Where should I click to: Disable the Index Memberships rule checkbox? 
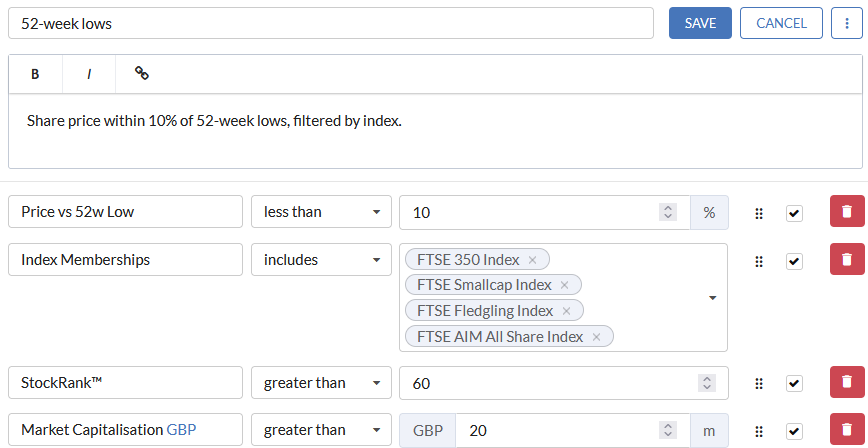(x=794, y=261)
